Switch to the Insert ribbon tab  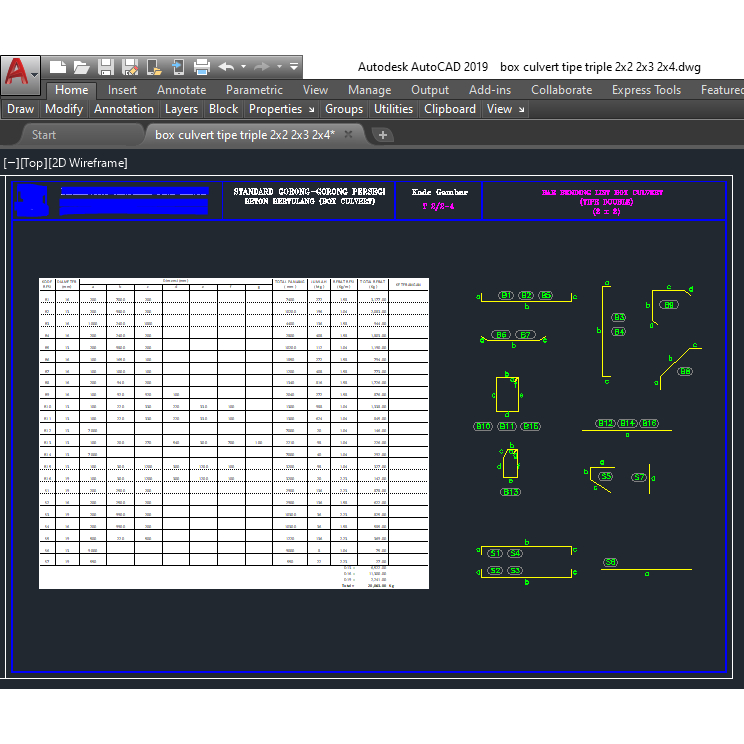click(x=122, y=90)
